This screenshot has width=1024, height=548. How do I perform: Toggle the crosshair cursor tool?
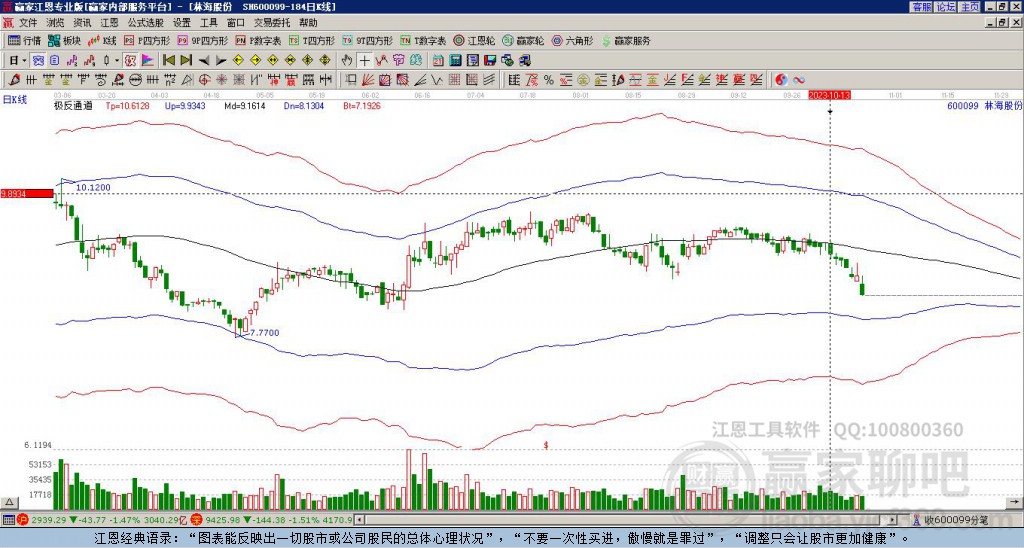click(x=364, y=60)
